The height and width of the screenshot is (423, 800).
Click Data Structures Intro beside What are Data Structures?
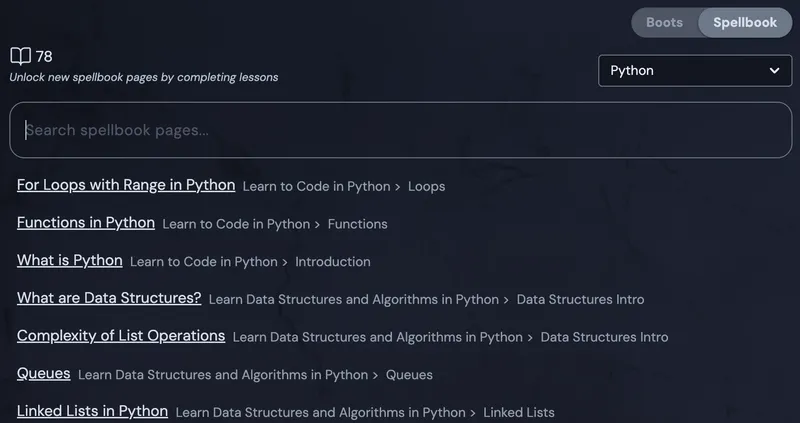[580, 299]
